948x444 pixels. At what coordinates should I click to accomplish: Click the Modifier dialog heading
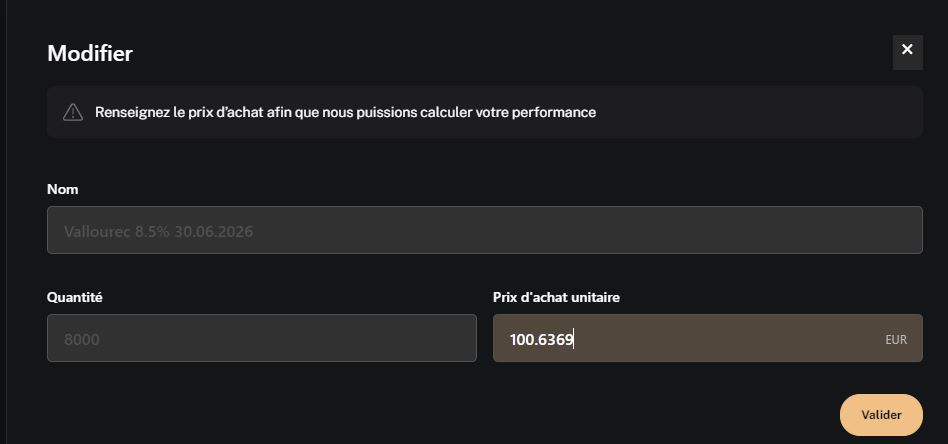[x=90, y=53]
